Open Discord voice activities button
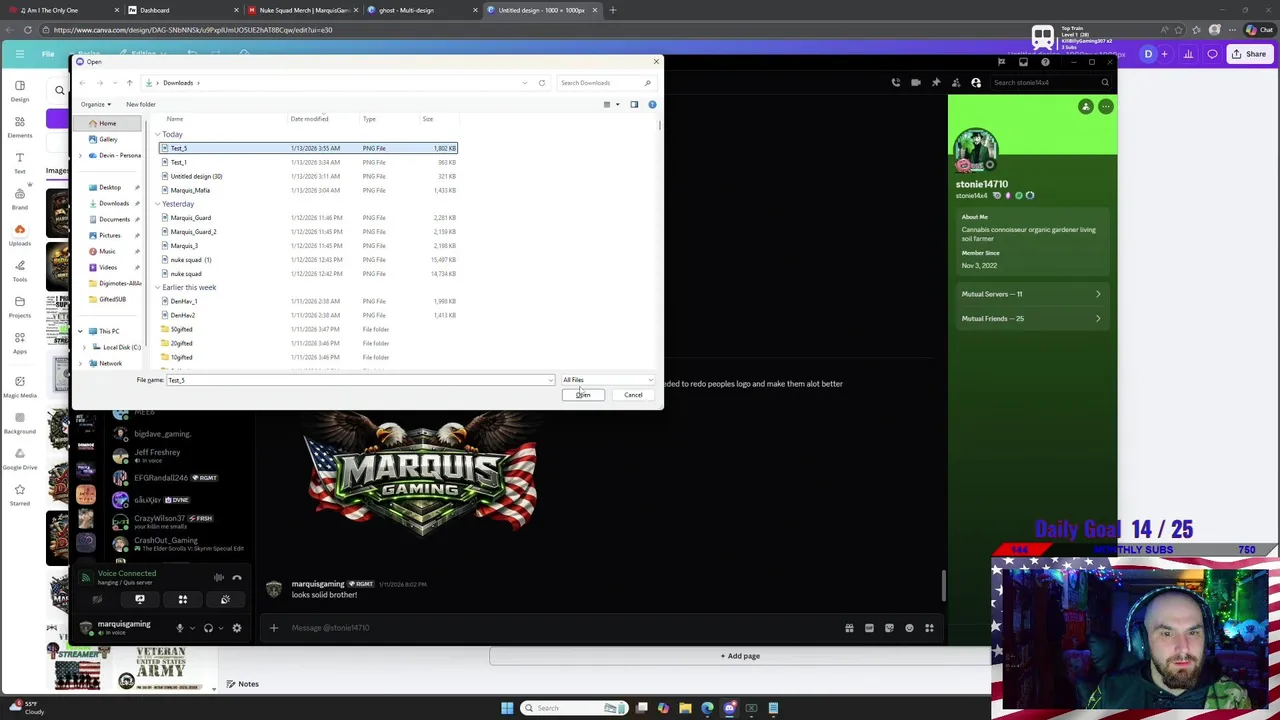Screen dimensions: 1280x720 tap(183, 600)
